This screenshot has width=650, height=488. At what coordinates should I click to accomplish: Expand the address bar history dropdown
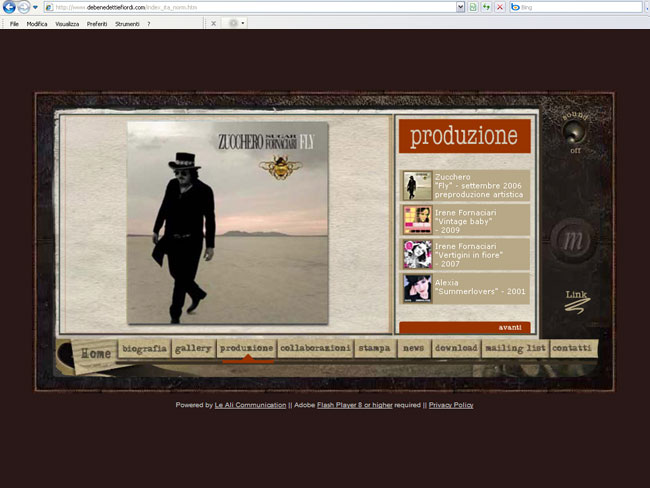coord(460,7)
